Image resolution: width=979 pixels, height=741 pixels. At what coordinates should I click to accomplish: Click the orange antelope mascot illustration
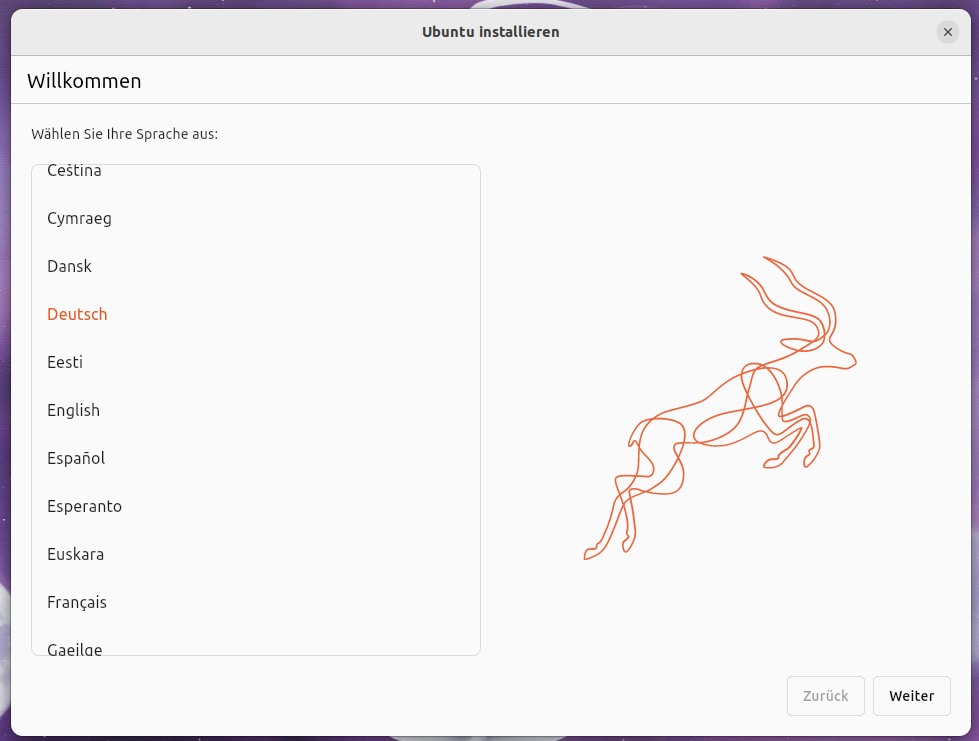720,410
